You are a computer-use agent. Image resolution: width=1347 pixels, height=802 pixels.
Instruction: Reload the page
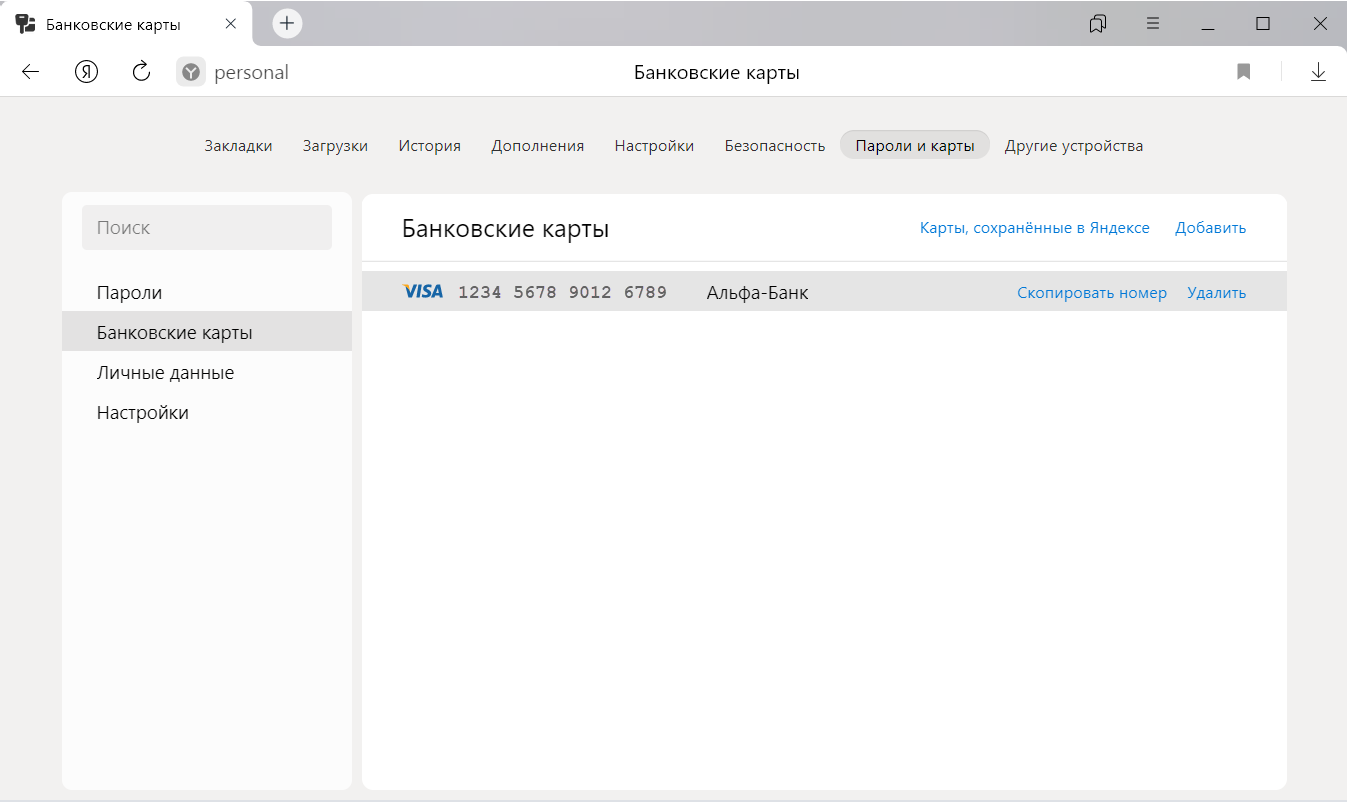141,71
